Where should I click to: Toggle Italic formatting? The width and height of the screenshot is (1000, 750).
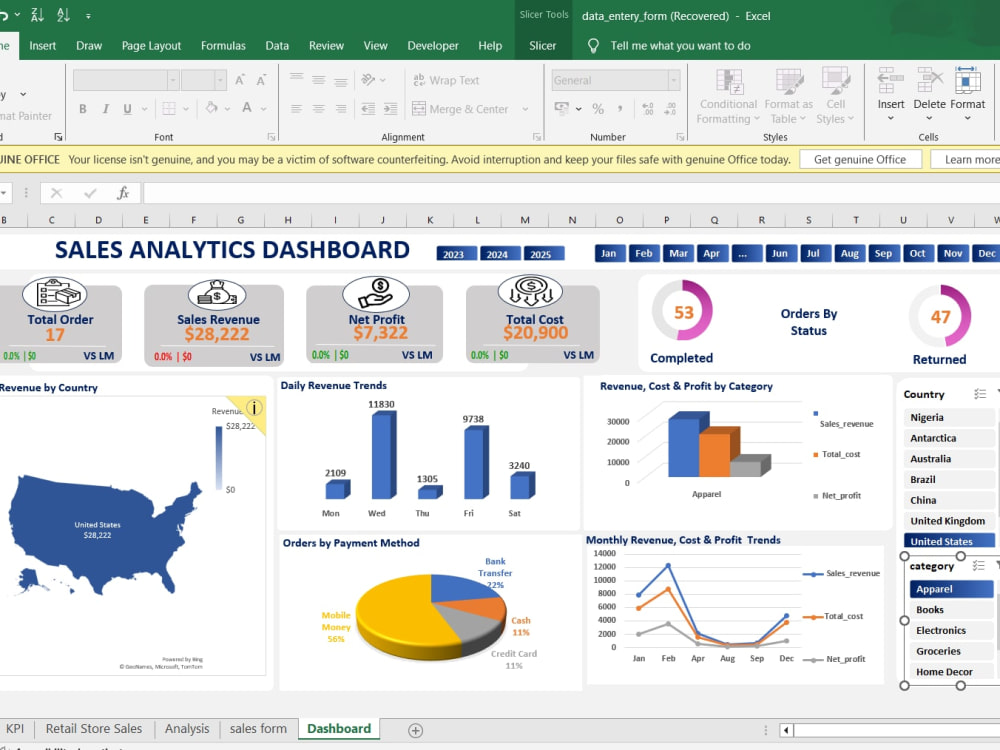click(105, 109)
